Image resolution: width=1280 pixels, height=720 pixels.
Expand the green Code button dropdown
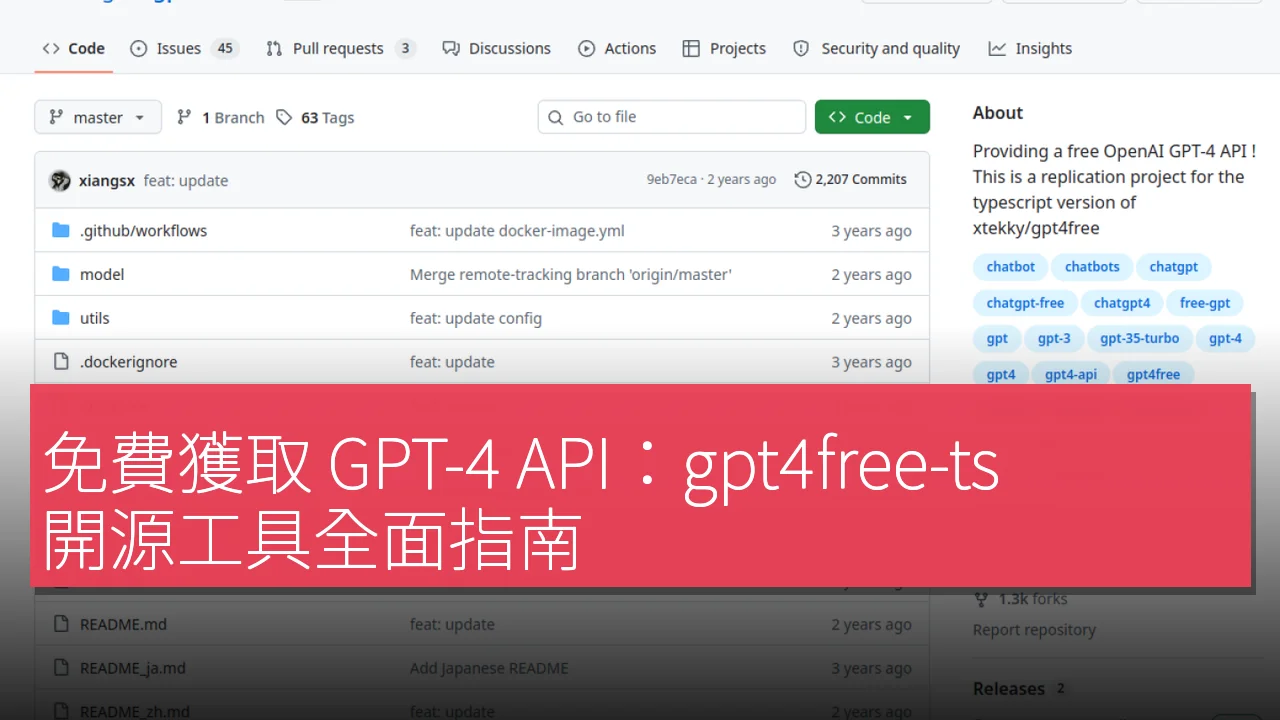tap(872, 117)
